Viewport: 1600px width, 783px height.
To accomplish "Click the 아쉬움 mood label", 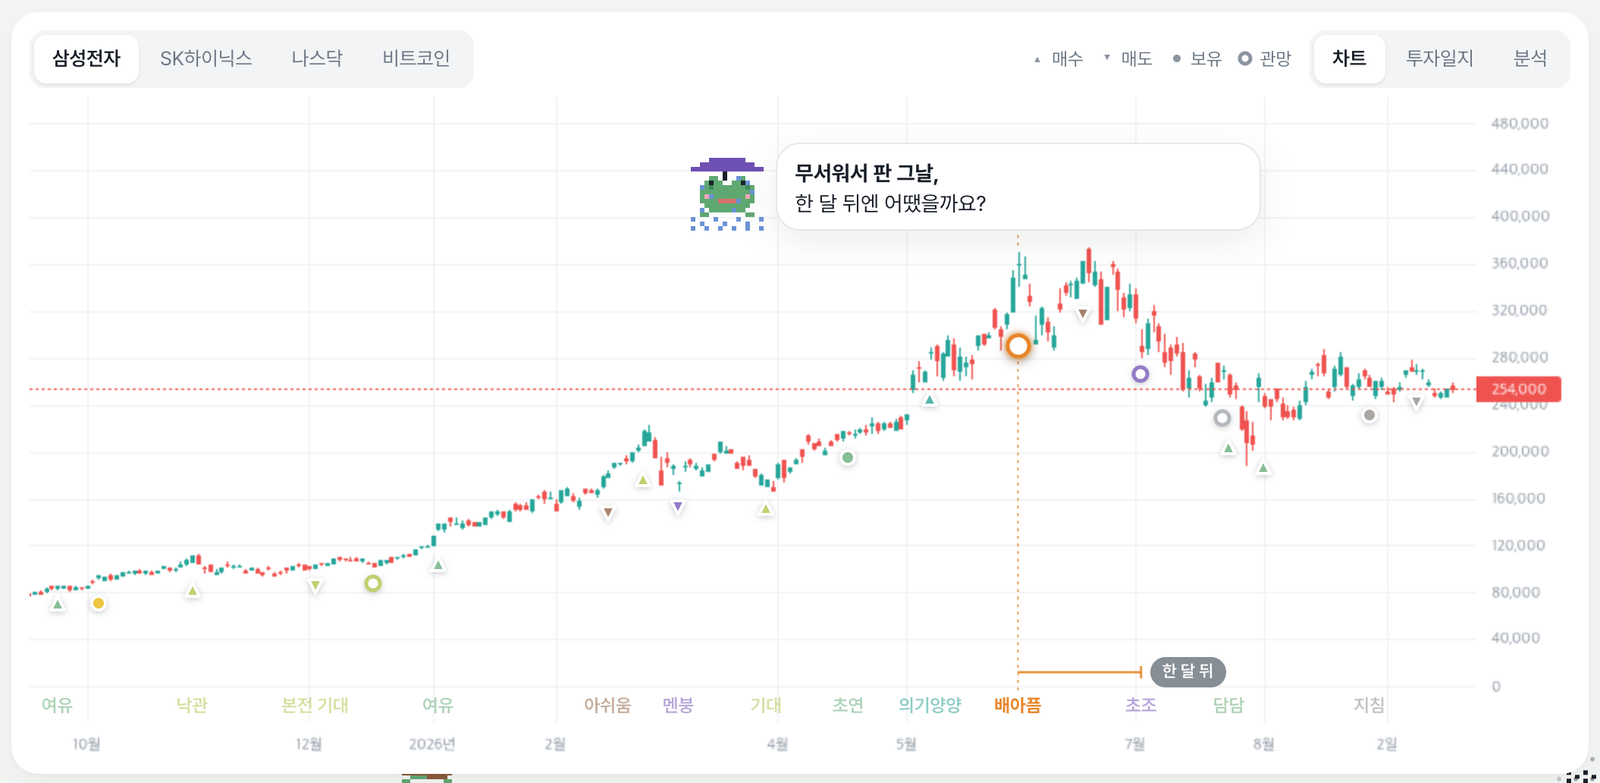I will click(608, 705).
